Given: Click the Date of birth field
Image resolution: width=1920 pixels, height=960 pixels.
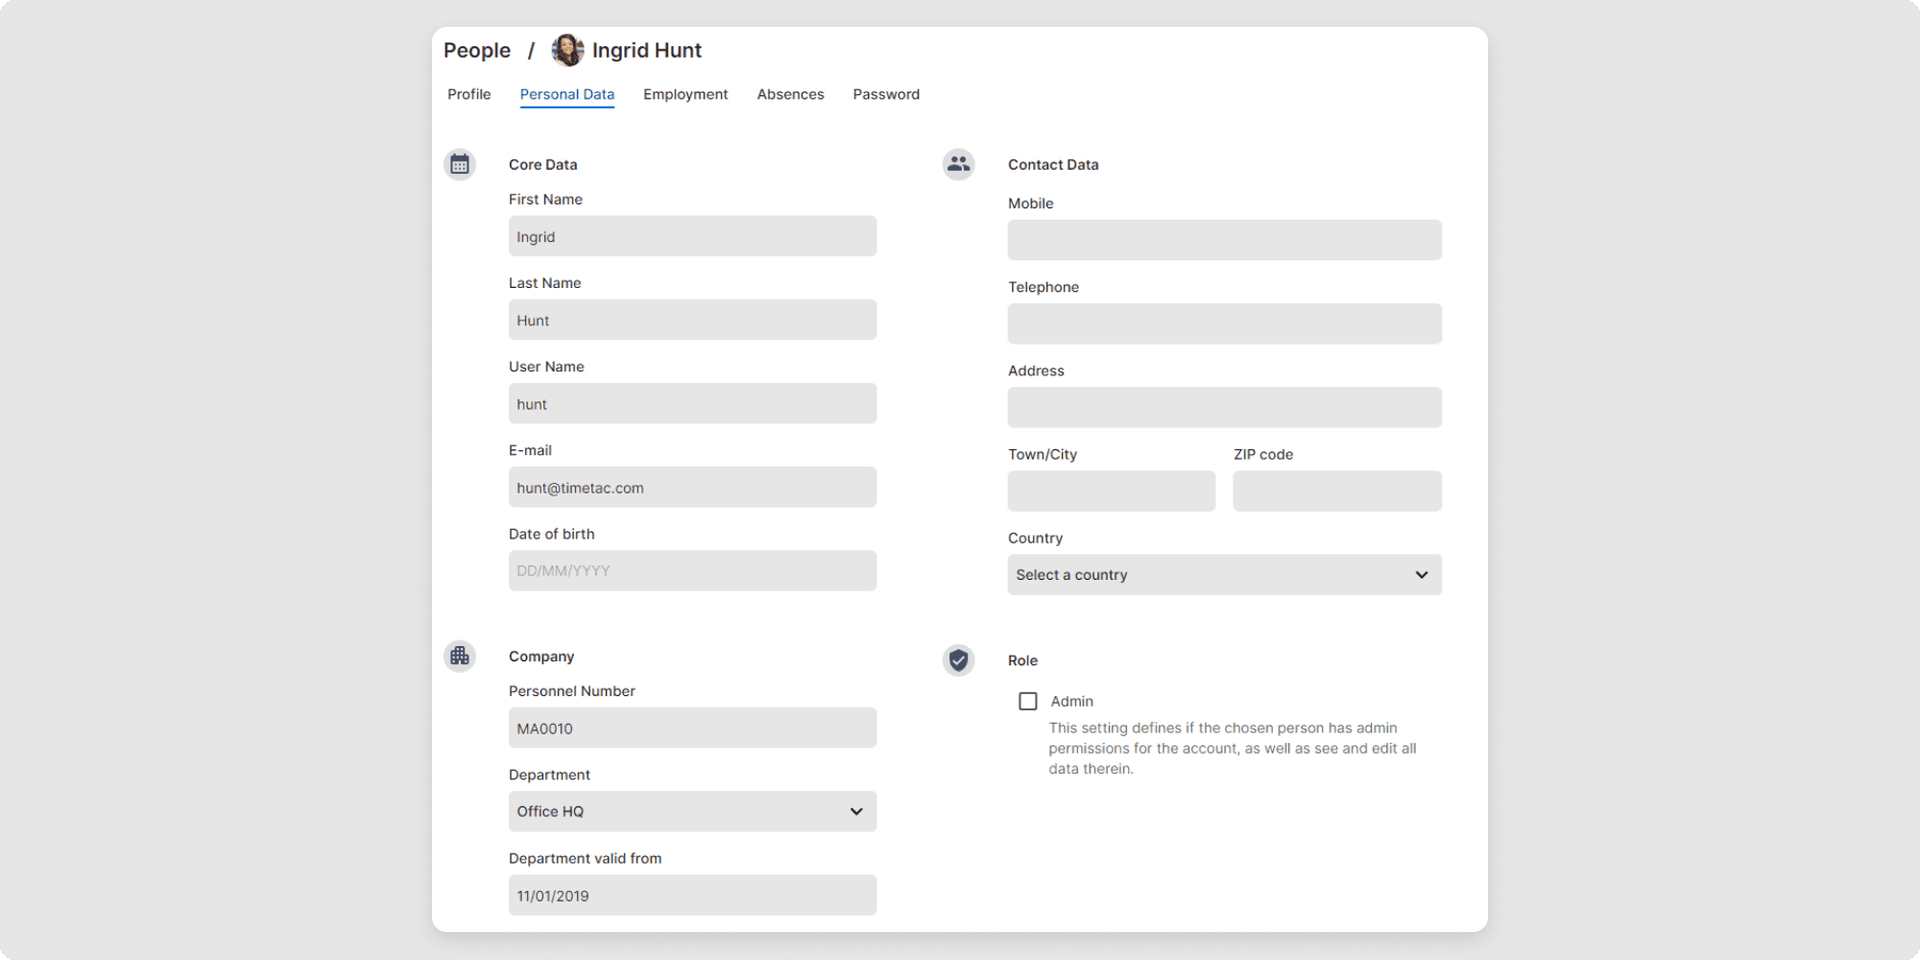Looking at the screenshot, I should (692, 571).
